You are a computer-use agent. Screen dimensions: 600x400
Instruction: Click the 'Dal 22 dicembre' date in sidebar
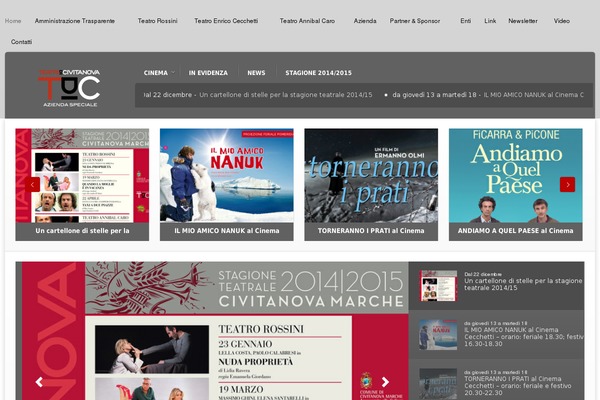point(483,274)
